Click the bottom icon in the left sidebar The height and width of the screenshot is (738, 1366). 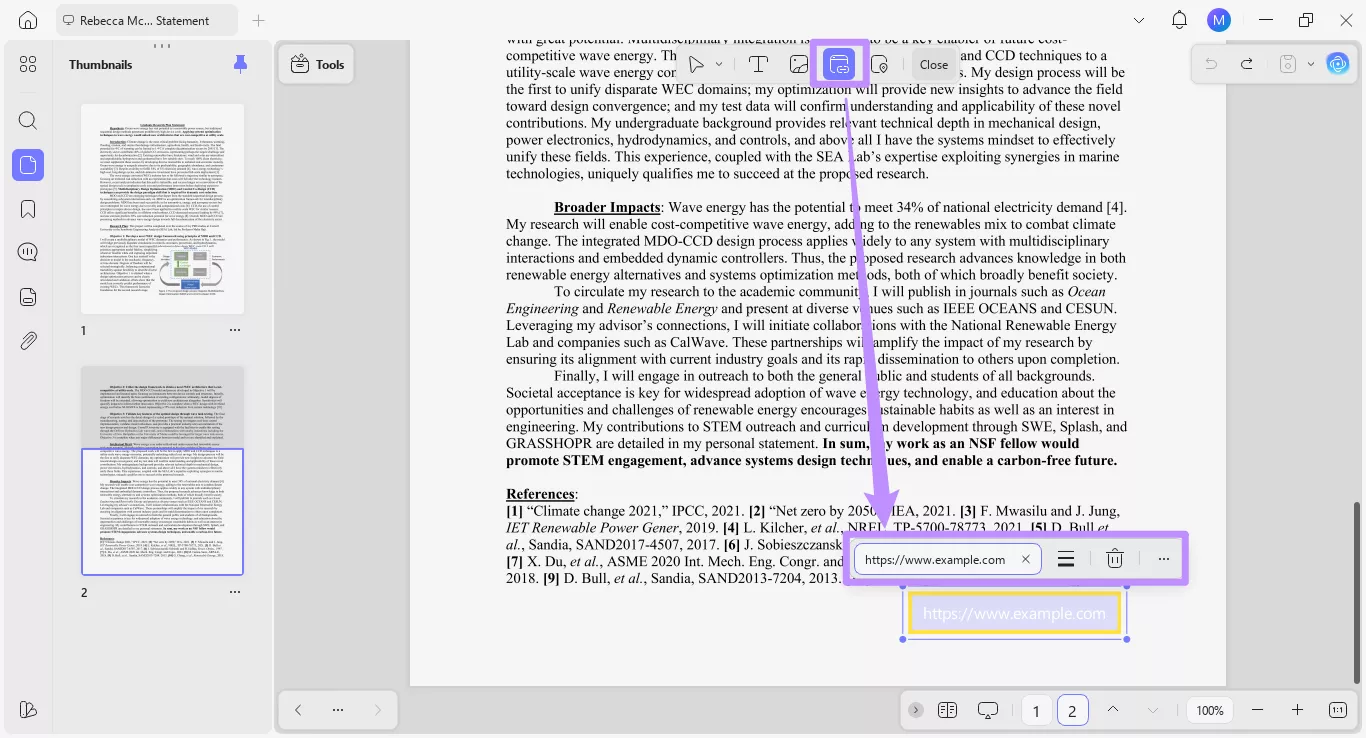point(28,709)
